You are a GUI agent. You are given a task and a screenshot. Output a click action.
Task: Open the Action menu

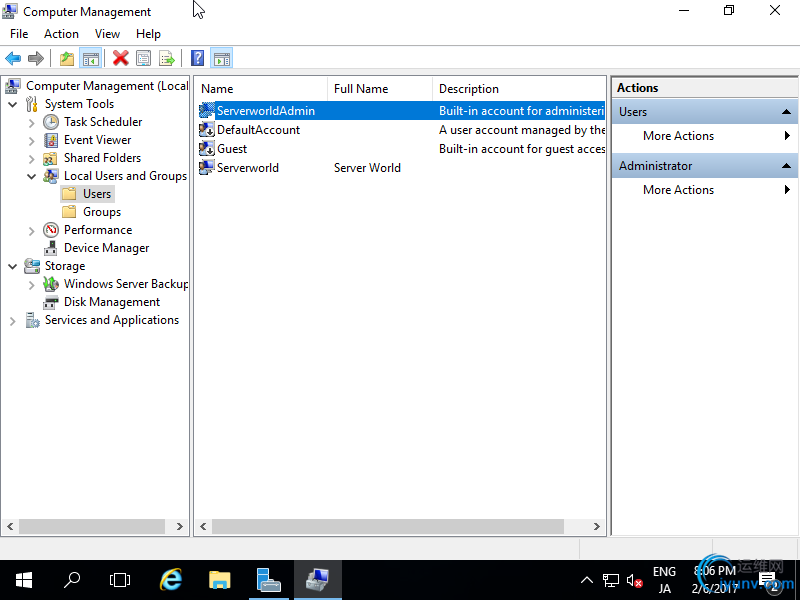61,34
